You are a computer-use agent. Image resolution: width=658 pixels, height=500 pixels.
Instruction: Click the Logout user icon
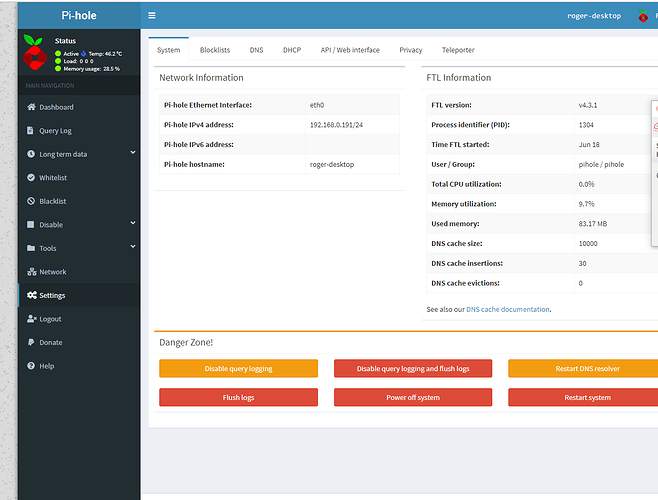pos(31,319)
